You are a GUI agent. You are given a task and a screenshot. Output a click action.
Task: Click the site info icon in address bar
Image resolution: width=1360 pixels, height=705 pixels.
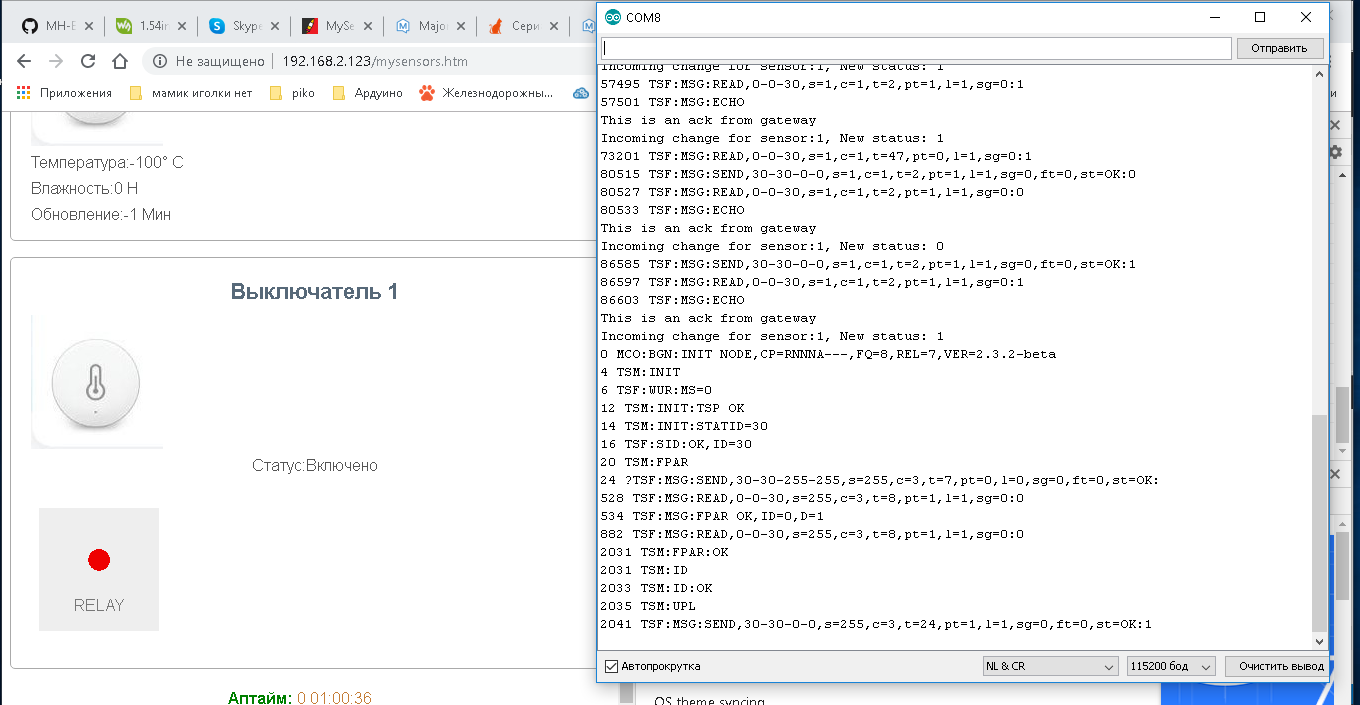pyautogui.click(x=160, y=61)
